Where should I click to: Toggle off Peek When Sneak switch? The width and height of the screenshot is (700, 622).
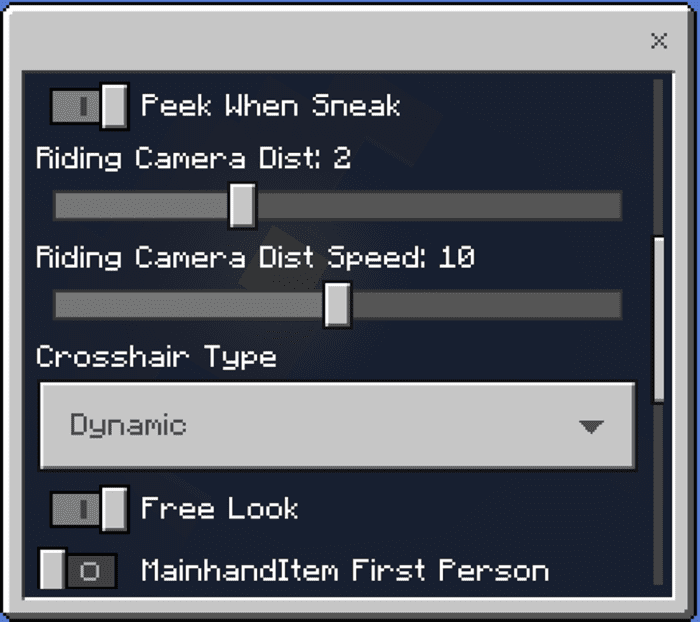[89, 106]
